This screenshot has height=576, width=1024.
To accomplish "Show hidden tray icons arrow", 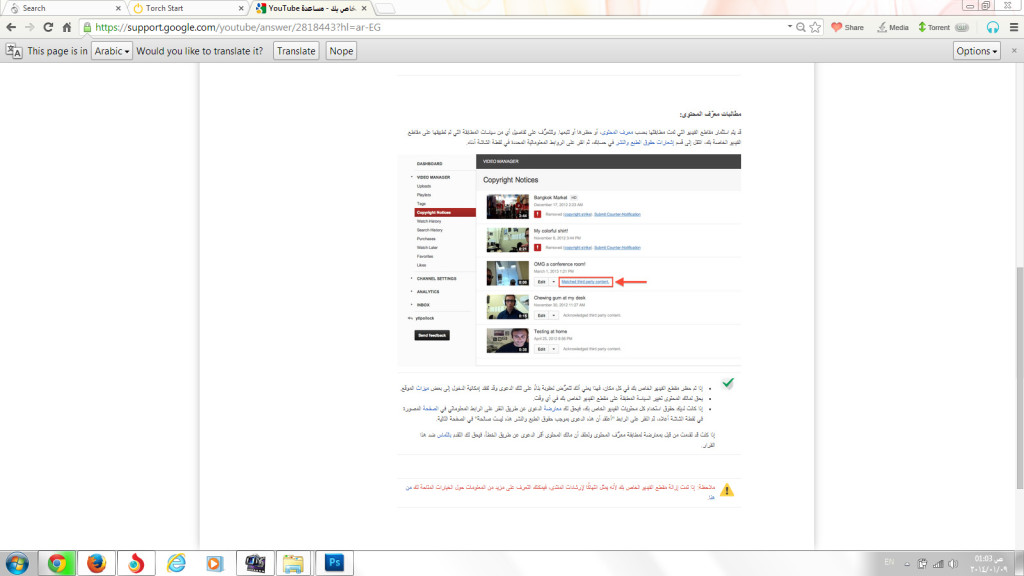I will click(x=907, y=564).
